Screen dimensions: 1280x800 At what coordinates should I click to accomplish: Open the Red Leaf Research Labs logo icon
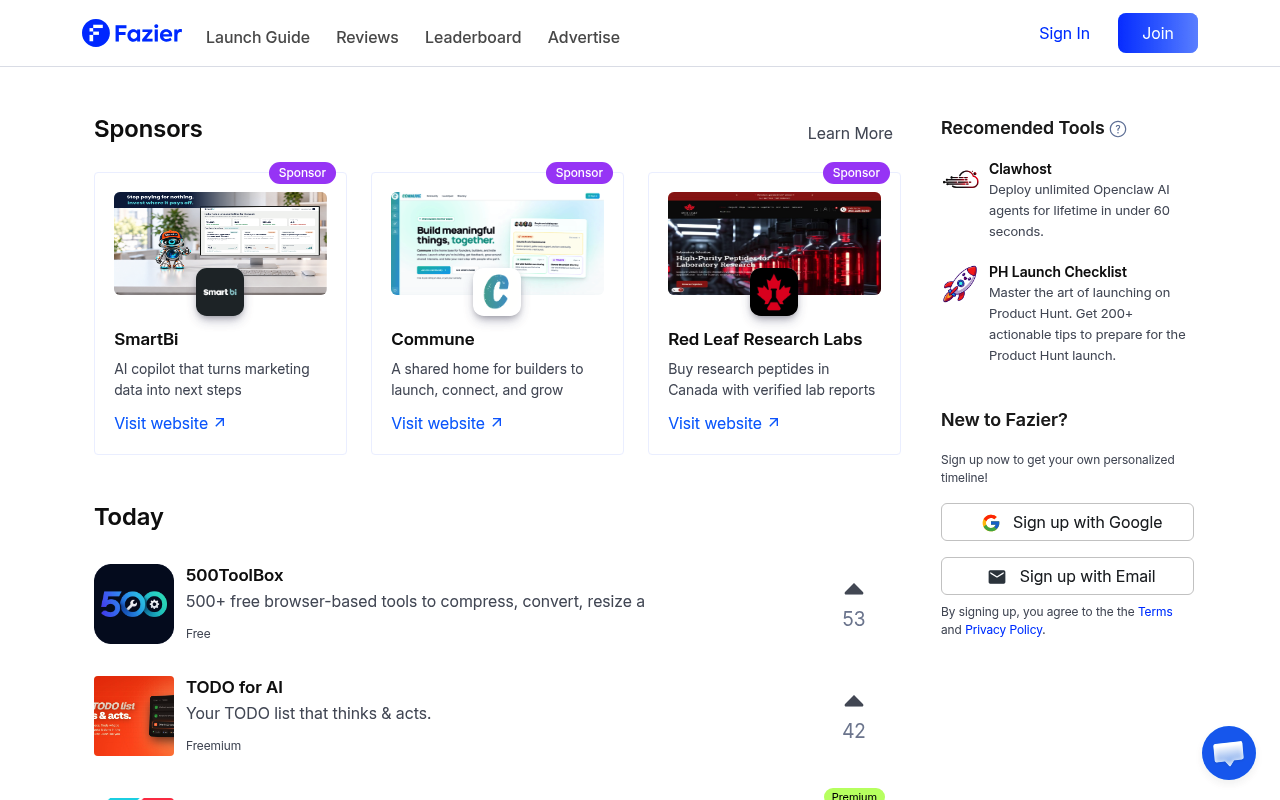774,292
